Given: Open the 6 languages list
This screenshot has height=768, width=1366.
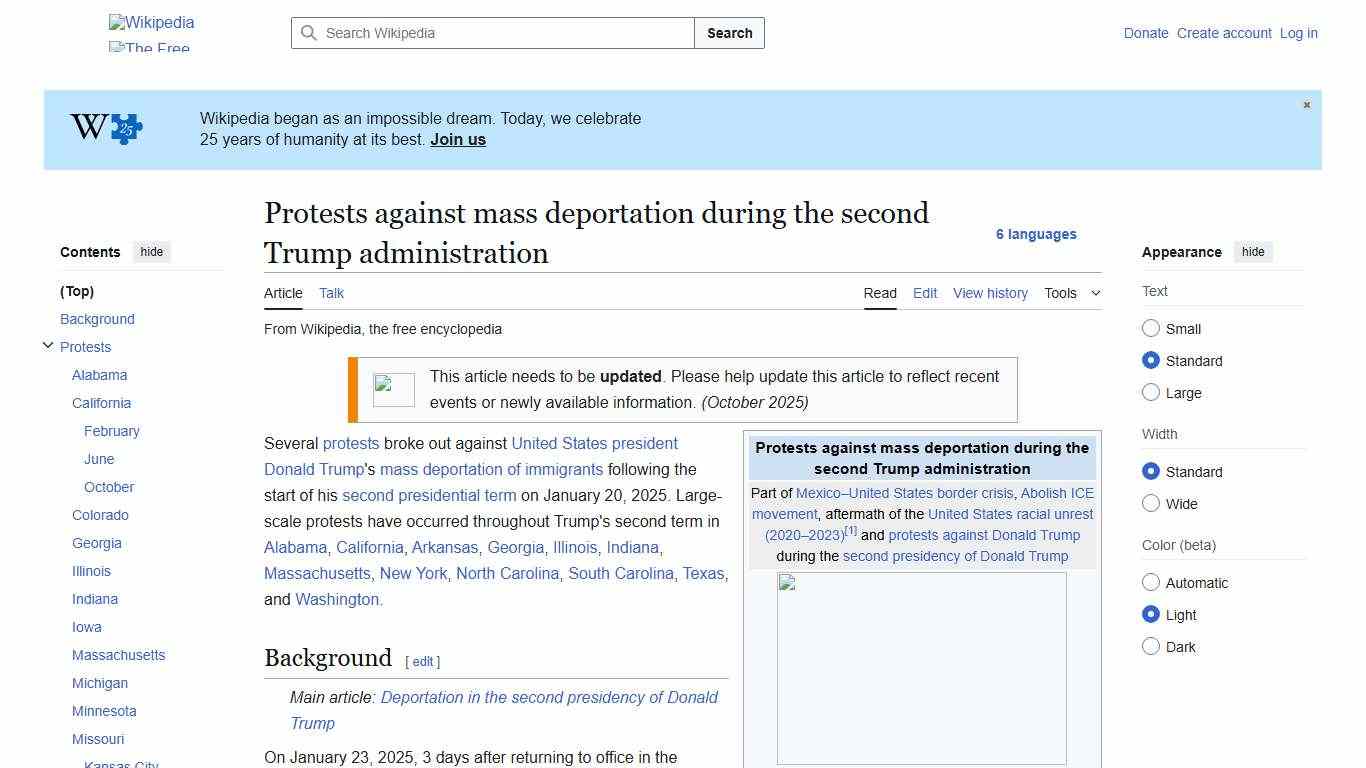Looking at the screenshot, I should click(1036, 234).
